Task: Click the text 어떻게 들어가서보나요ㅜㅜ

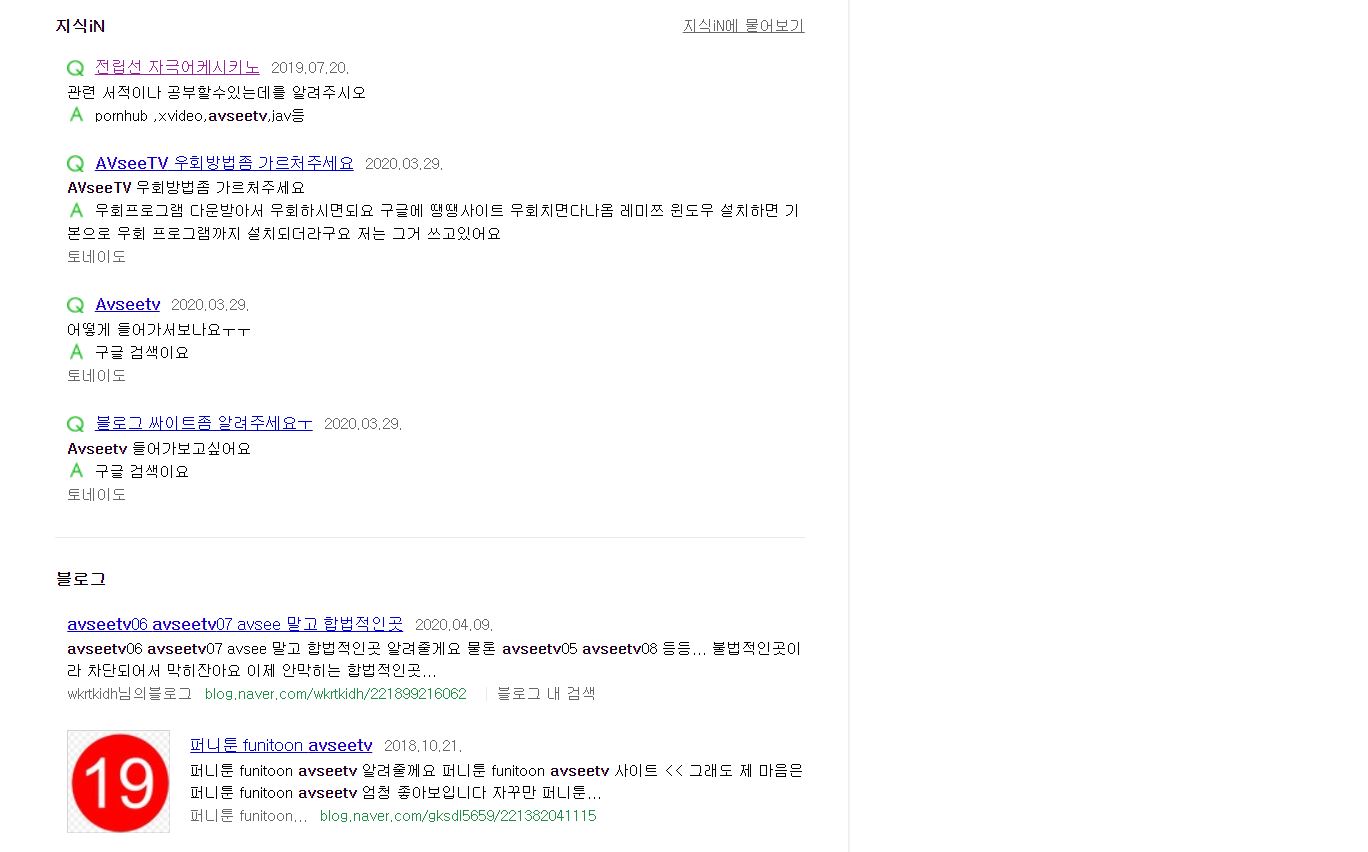Action: (159, 330)
